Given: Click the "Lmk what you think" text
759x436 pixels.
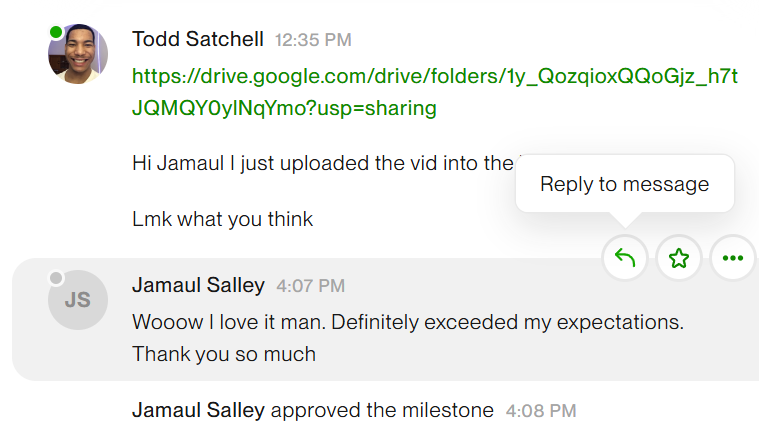Looking at the screenshot, I should tap(222, 219).
